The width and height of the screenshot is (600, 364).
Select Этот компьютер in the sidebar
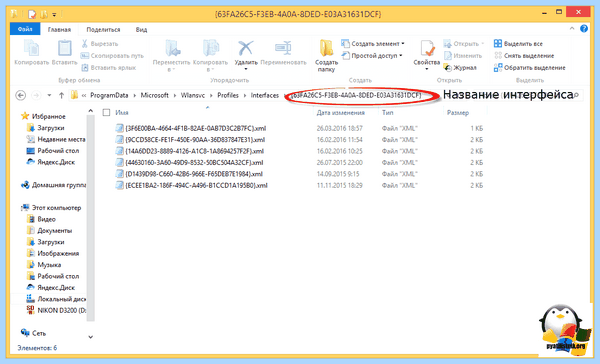pos(51,208)
